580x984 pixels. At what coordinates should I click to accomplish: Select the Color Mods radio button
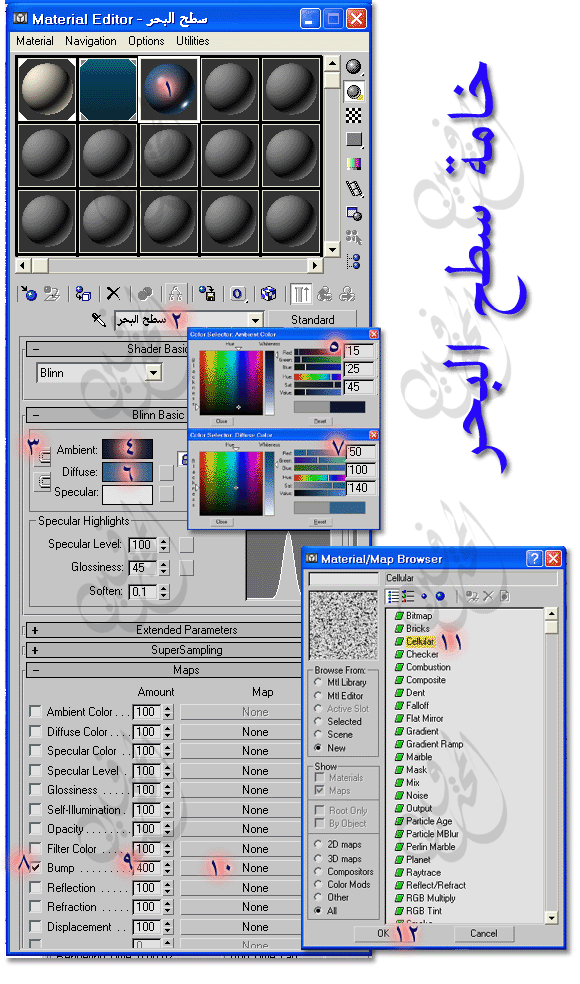319,885
